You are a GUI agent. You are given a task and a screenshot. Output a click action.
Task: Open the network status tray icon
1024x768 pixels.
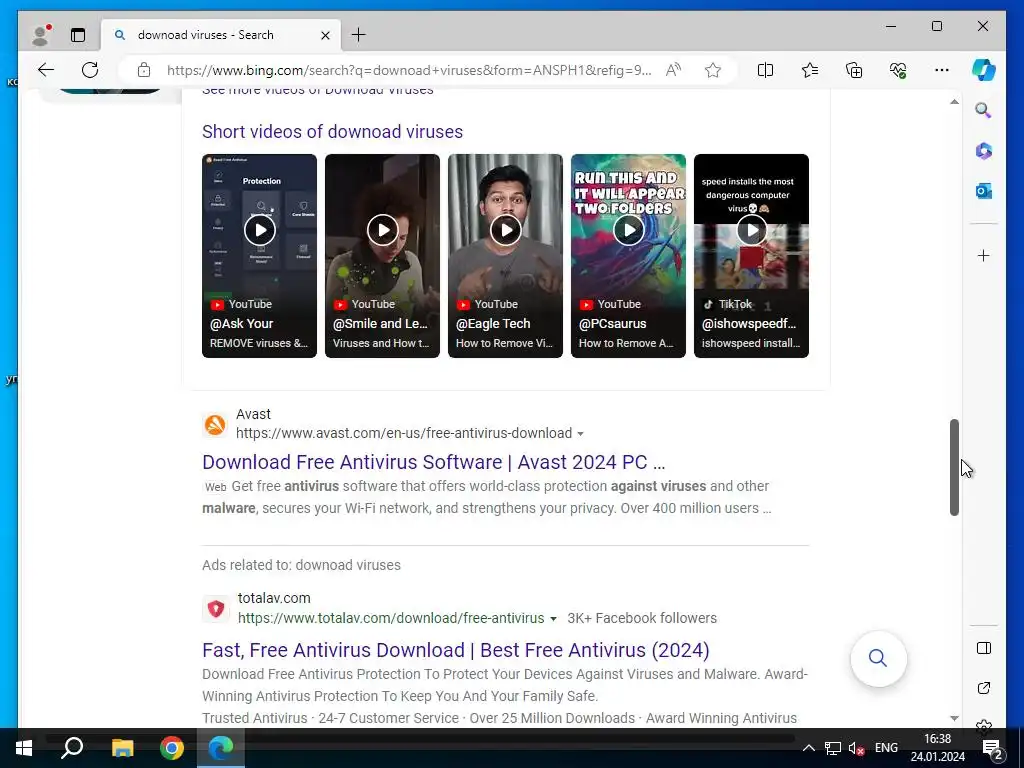tap(833, 748)
